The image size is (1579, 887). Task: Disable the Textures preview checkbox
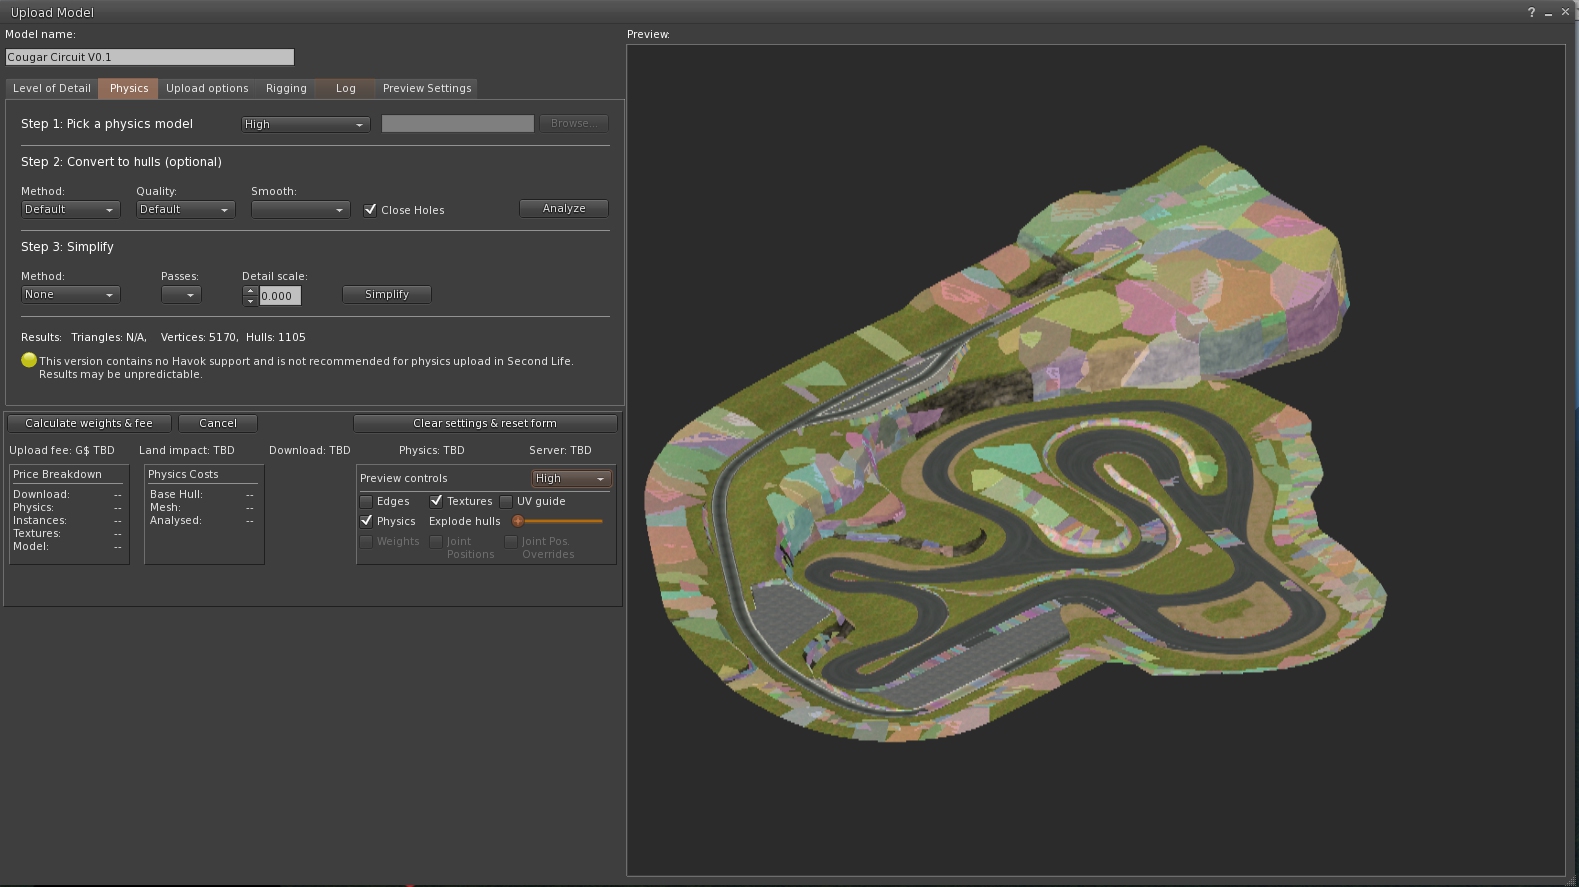pos(436,501)
